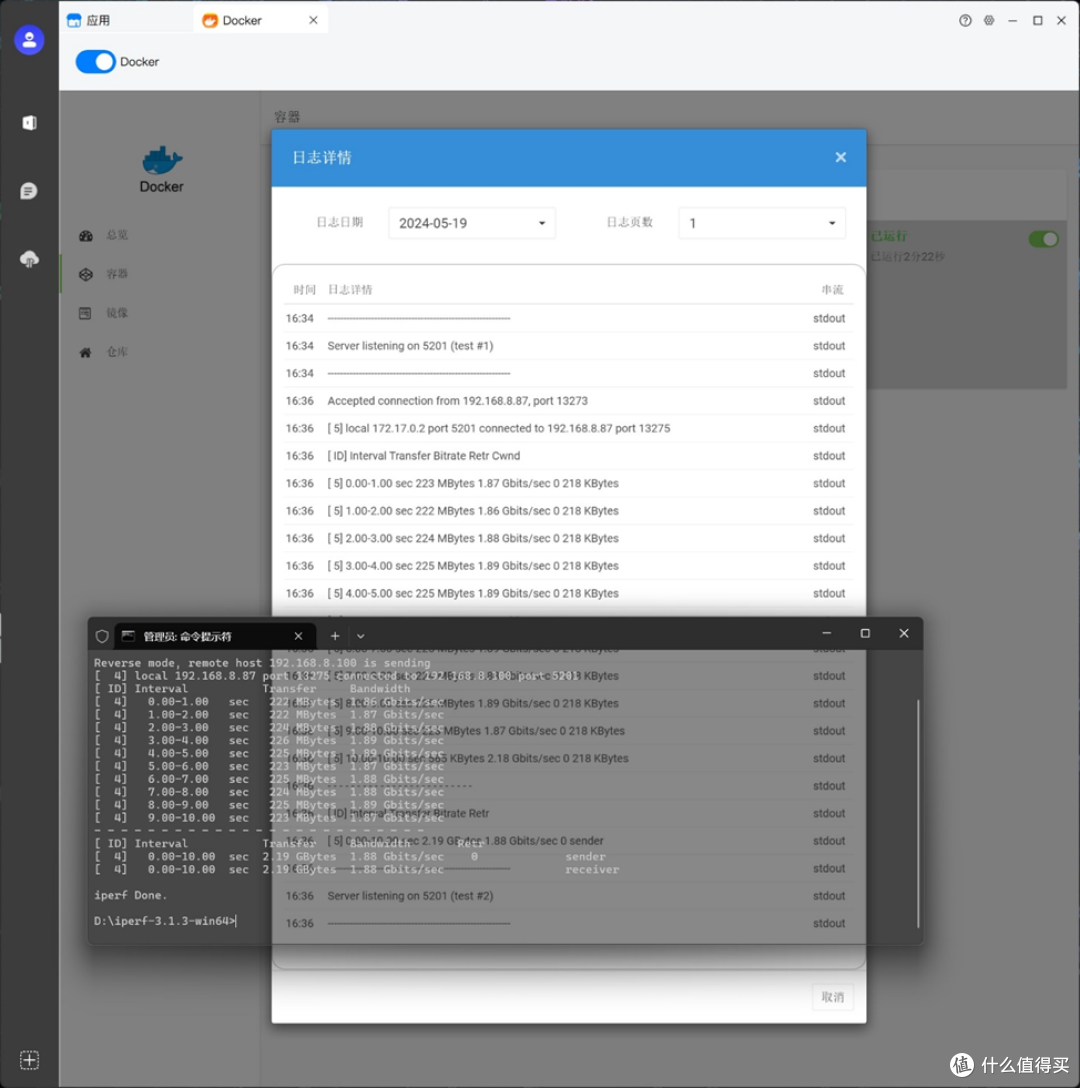The width and height of the screenshot is (1080, 1088).
Task: Open 总览 in the Docker menu
Action: [117, 235]
